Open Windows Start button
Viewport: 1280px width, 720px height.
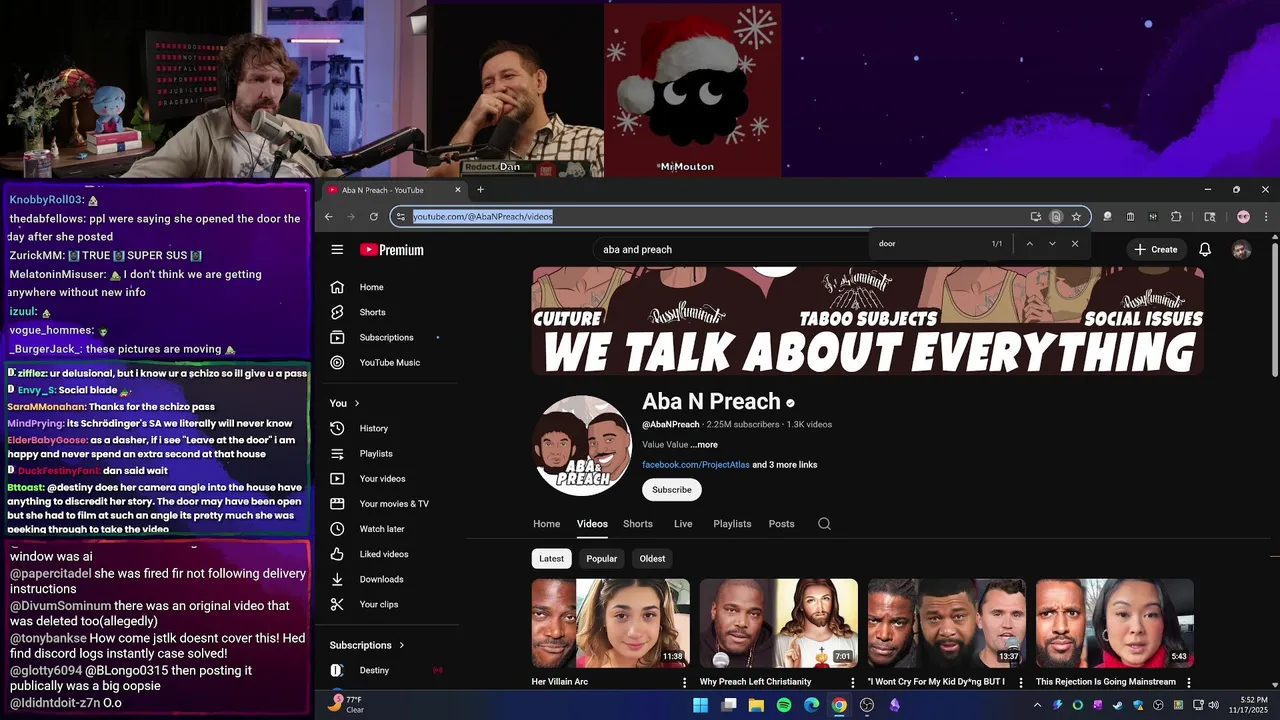[x=700, y=705]
